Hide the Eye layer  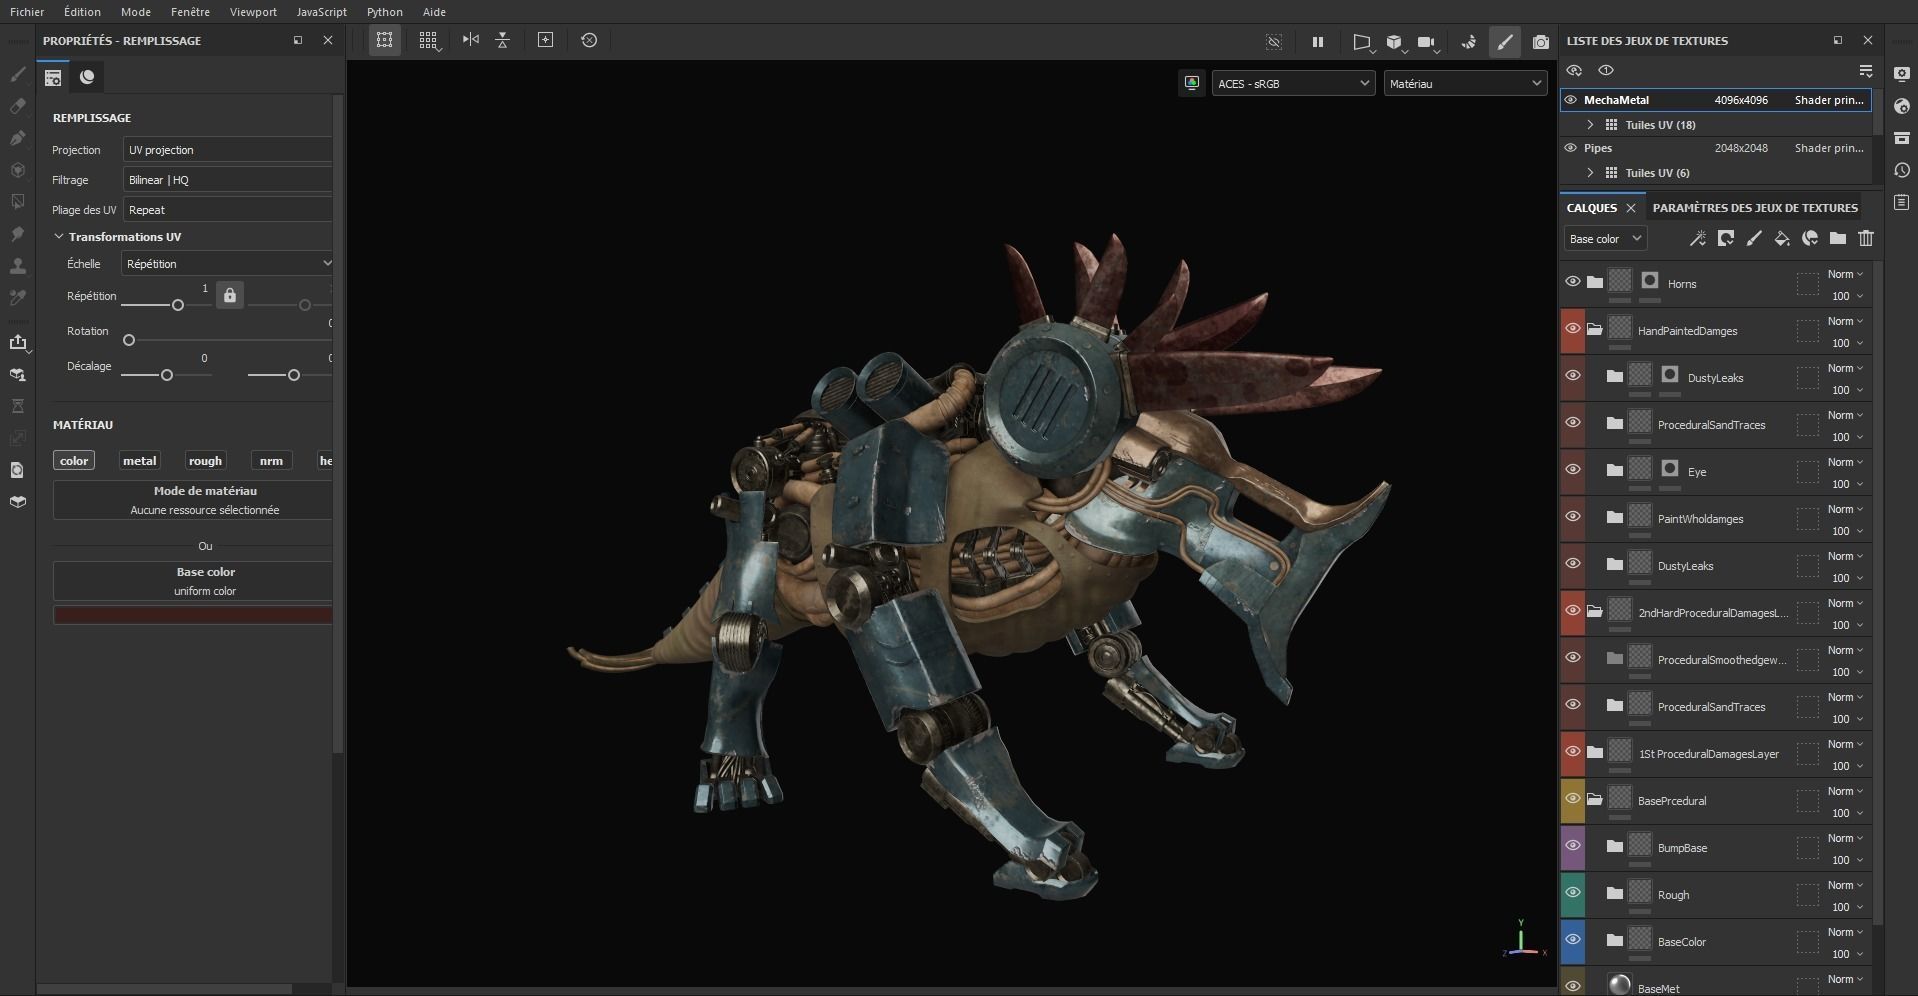click(x=1572, y=470)
